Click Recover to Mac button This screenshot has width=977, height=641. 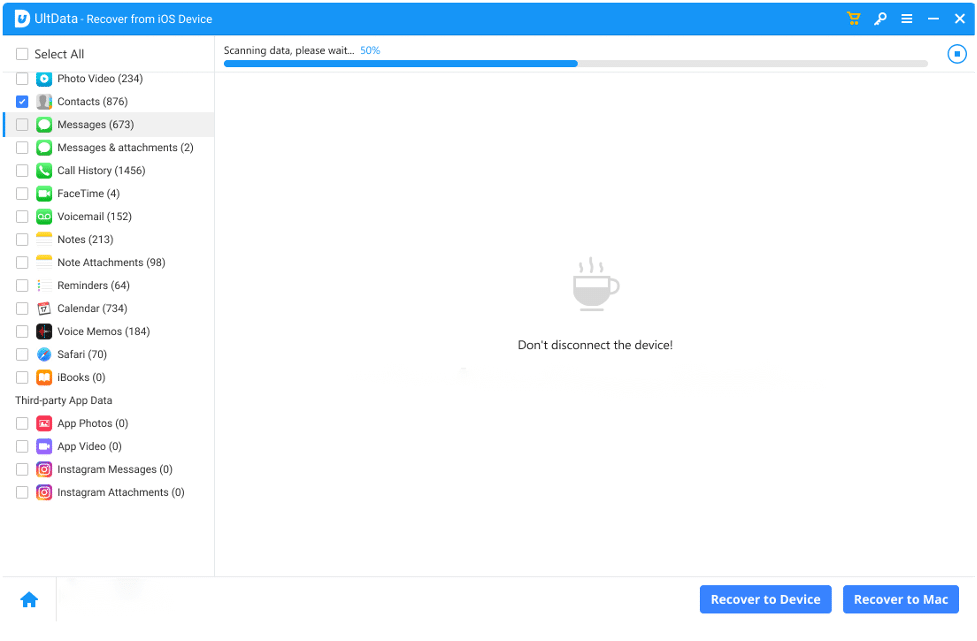point(900,599)
